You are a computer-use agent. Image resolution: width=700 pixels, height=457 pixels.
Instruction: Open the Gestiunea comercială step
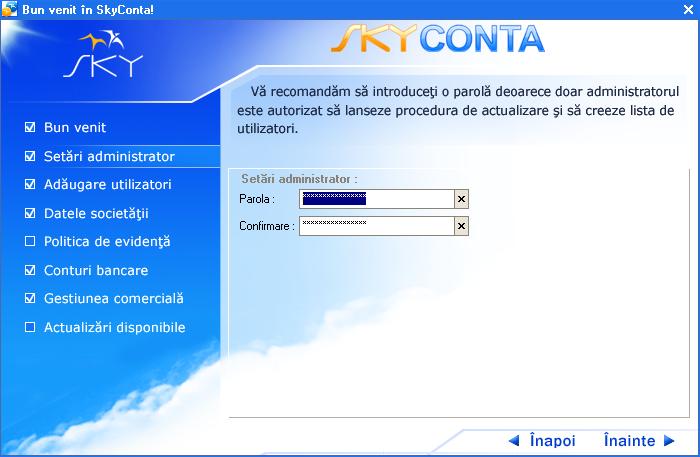point(113,298)
